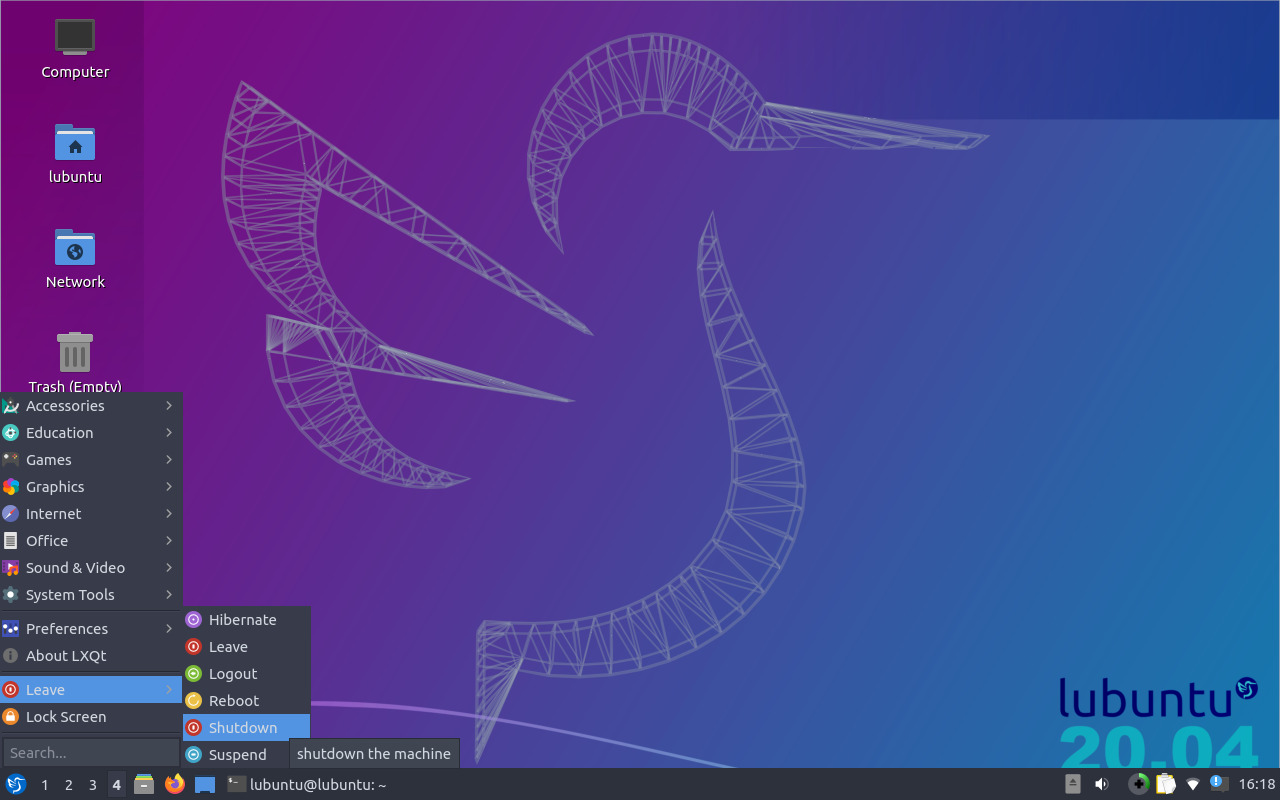
Task: Click the menu Search field
Action: pyautogui.click(x=91, y=752)
